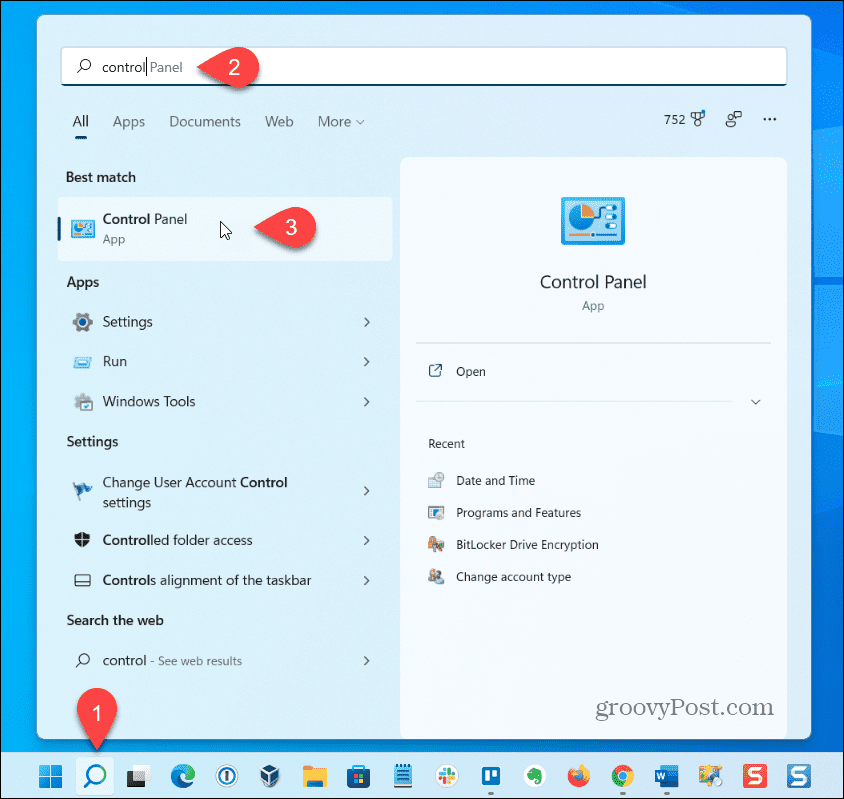Screen dimensions: 844x799
Task: Start Evernote from the taskbar
Action: [534, 775]
